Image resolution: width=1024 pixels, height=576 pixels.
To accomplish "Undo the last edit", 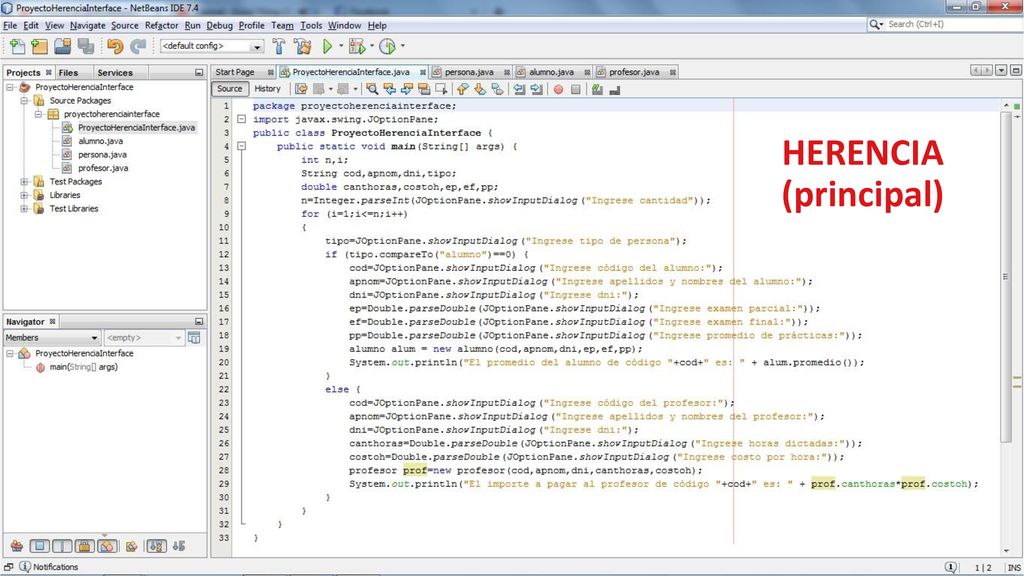I will tap(115, 46).
